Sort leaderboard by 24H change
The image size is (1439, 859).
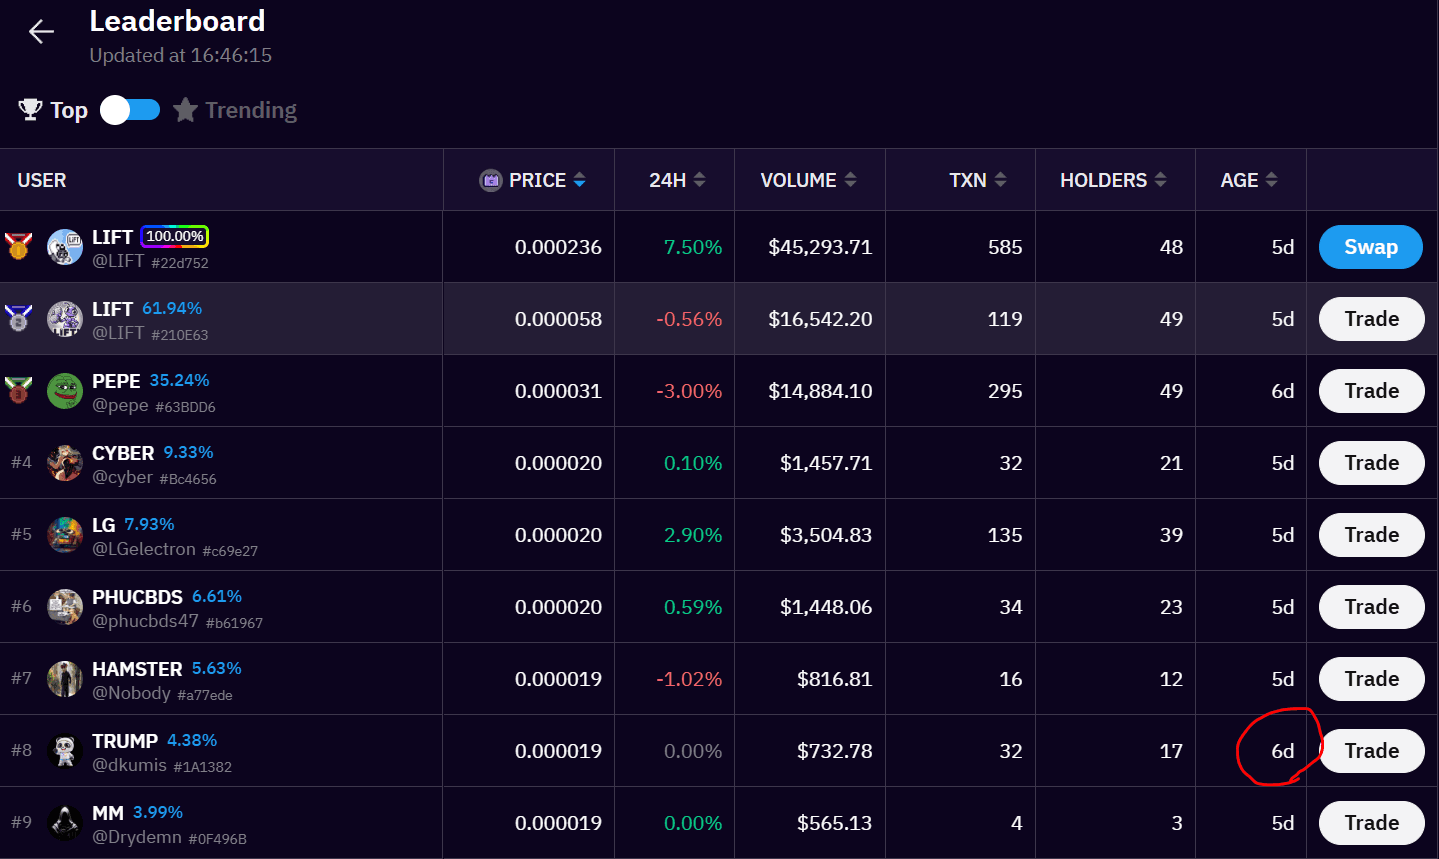click(x=677, y=180)
